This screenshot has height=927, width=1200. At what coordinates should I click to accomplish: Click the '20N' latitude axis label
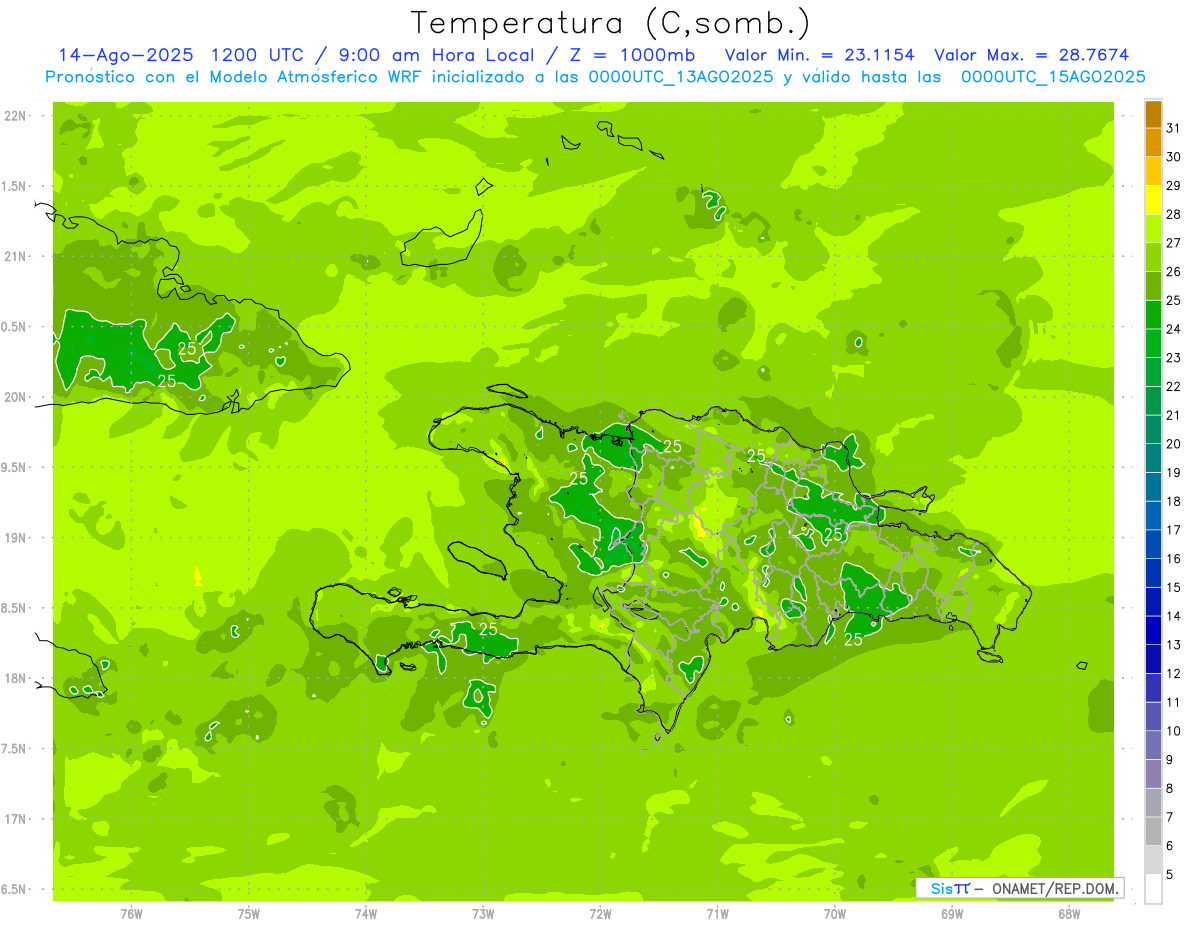pos(15,397)
